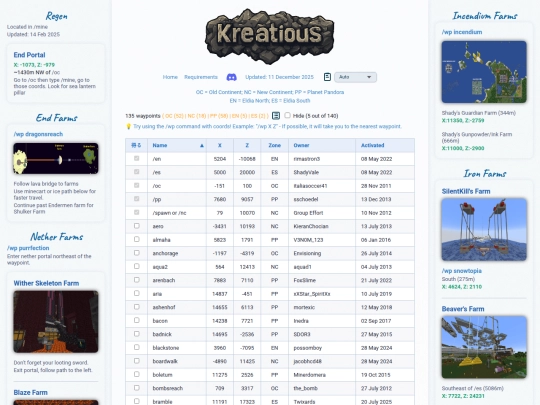
Task: Open the /wp snowtopia link
Action: click(461, 271)
